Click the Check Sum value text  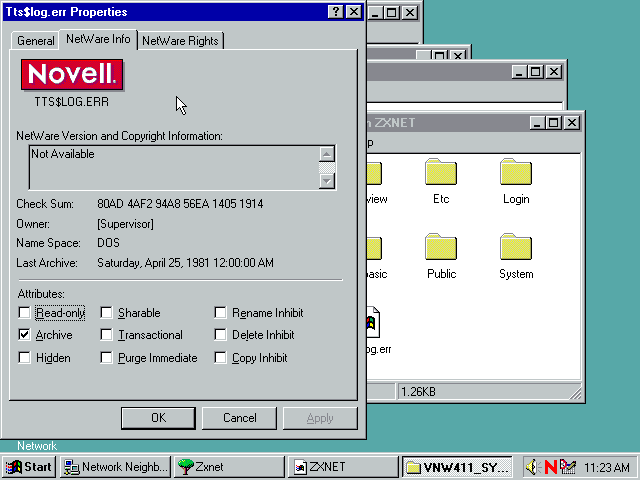click(180, 204)
